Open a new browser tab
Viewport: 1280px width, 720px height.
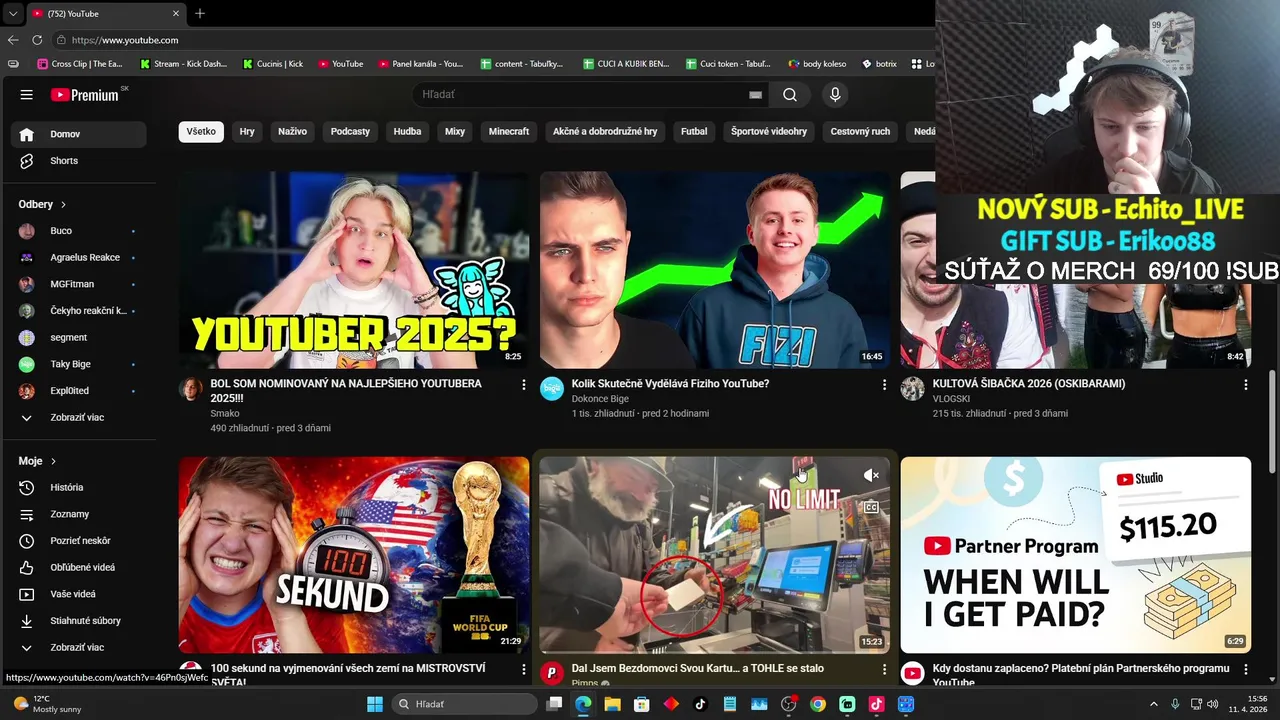click(x=200, y=13)
